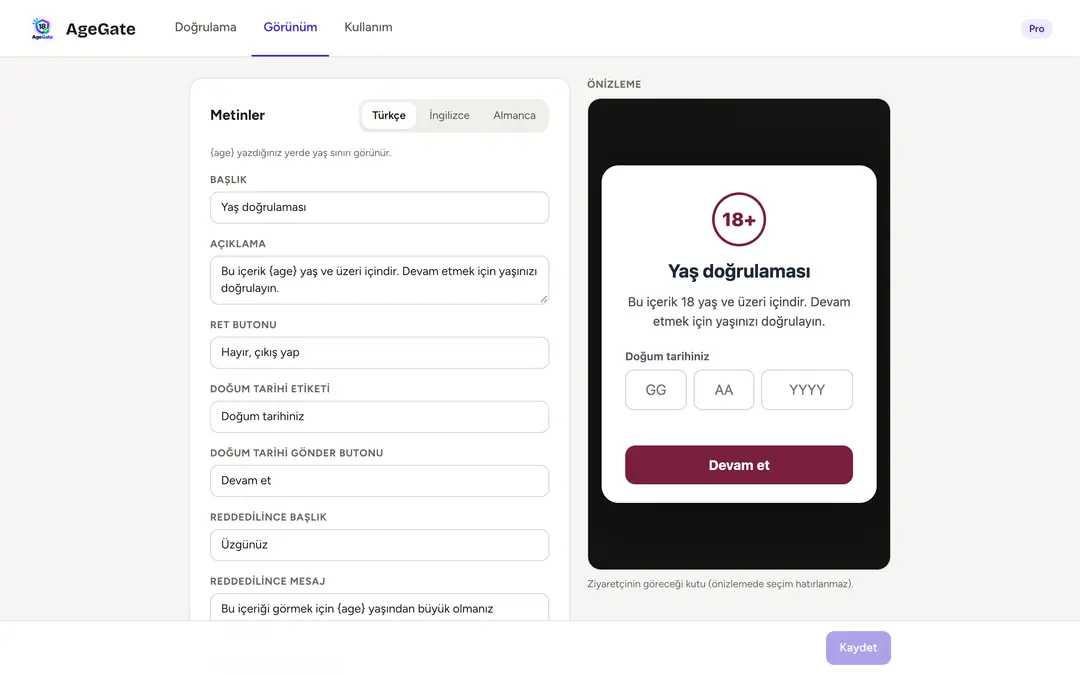
Task: Open the Doğrulama tab
Action: (x=205, y=27)
